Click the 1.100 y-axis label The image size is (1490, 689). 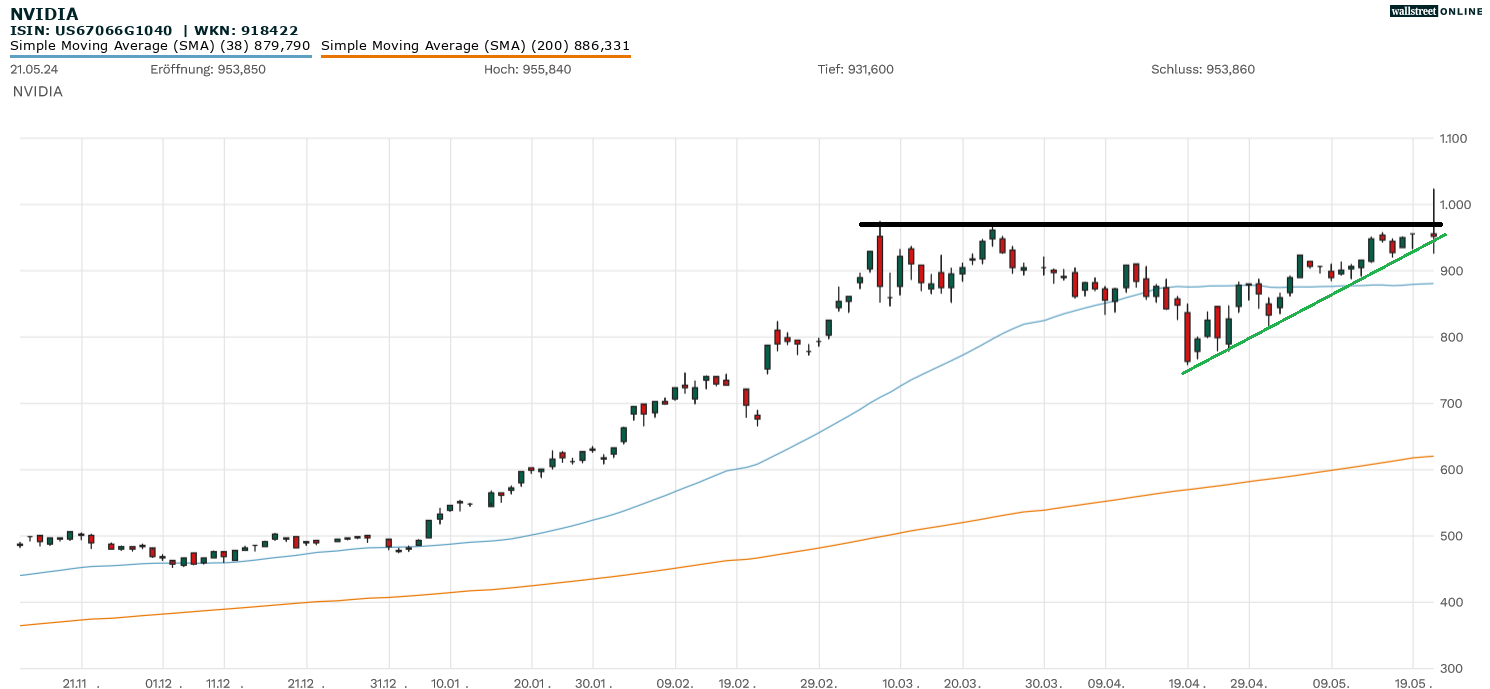coord(1452,138)
